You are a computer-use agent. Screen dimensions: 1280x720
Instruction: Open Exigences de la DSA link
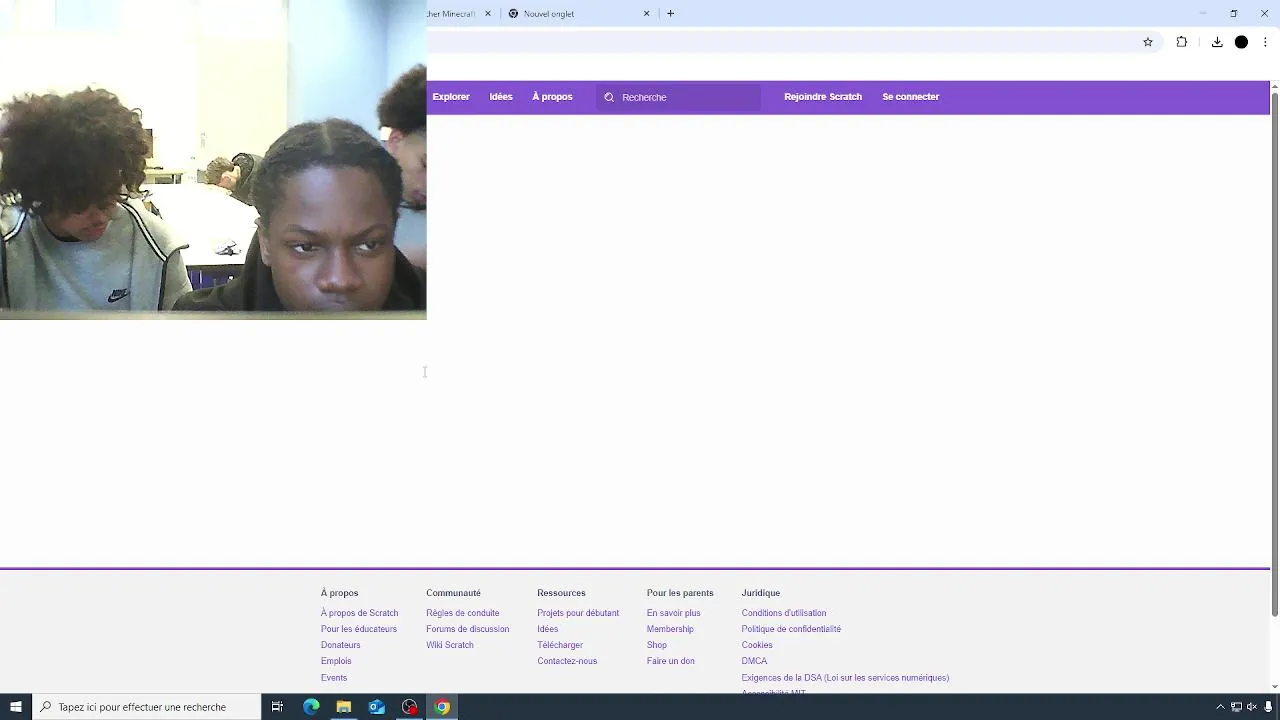coord(845,678)
